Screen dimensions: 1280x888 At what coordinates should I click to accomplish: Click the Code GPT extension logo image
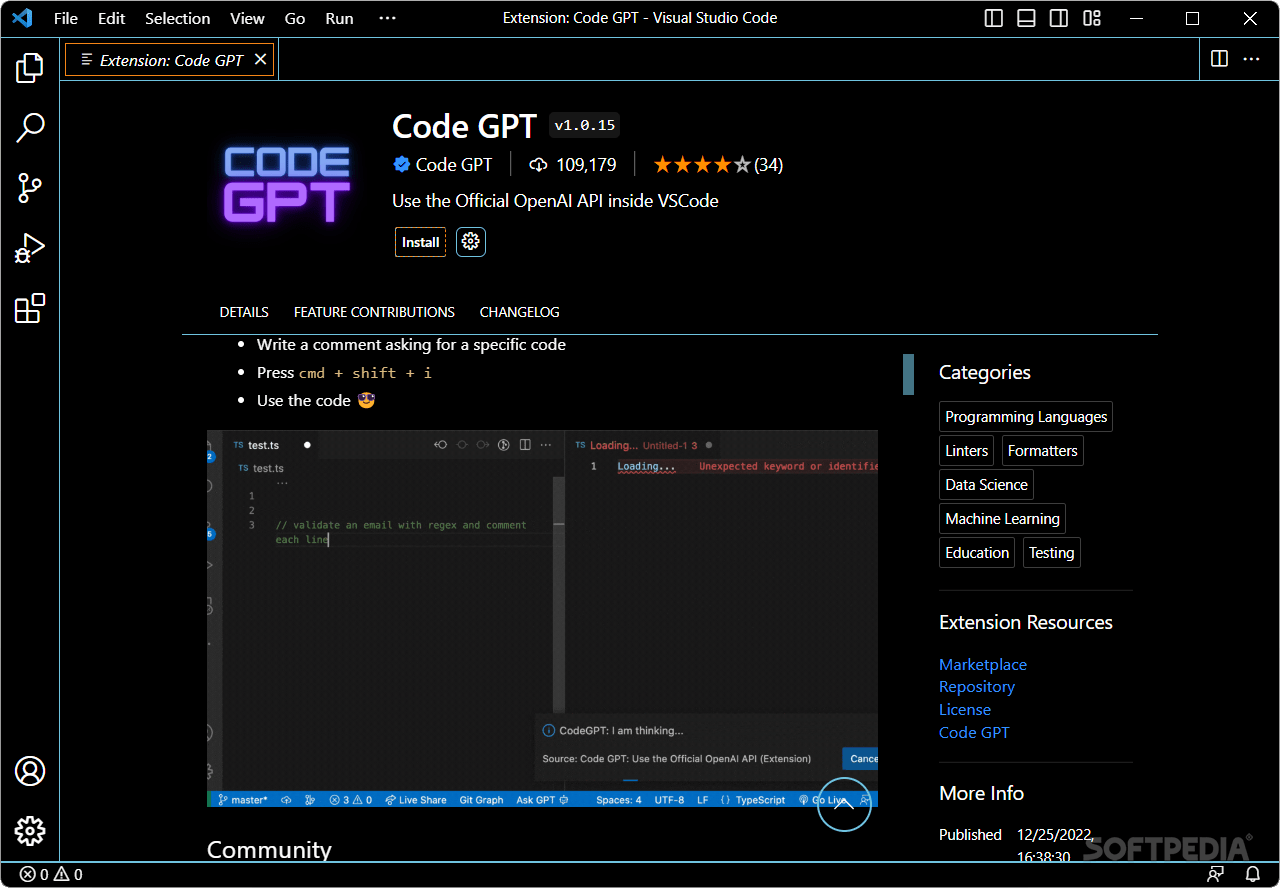288,184
